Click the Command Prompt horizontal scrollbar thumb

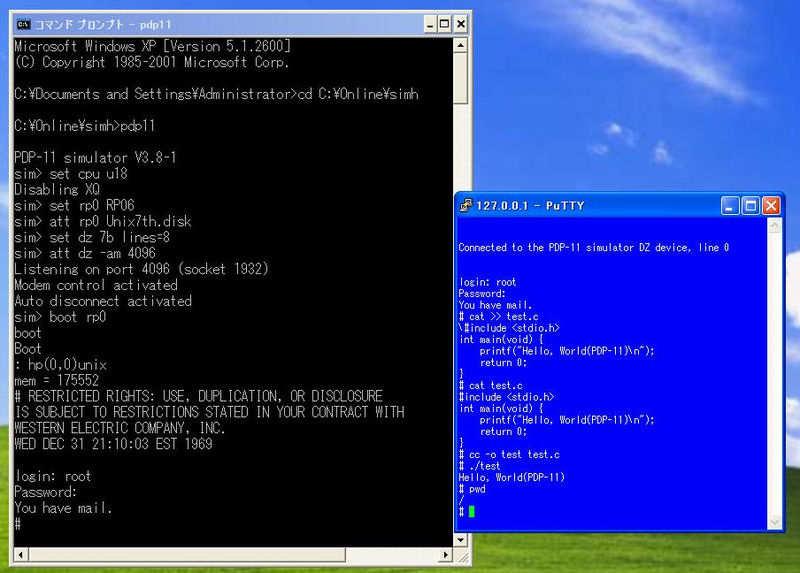187,554
